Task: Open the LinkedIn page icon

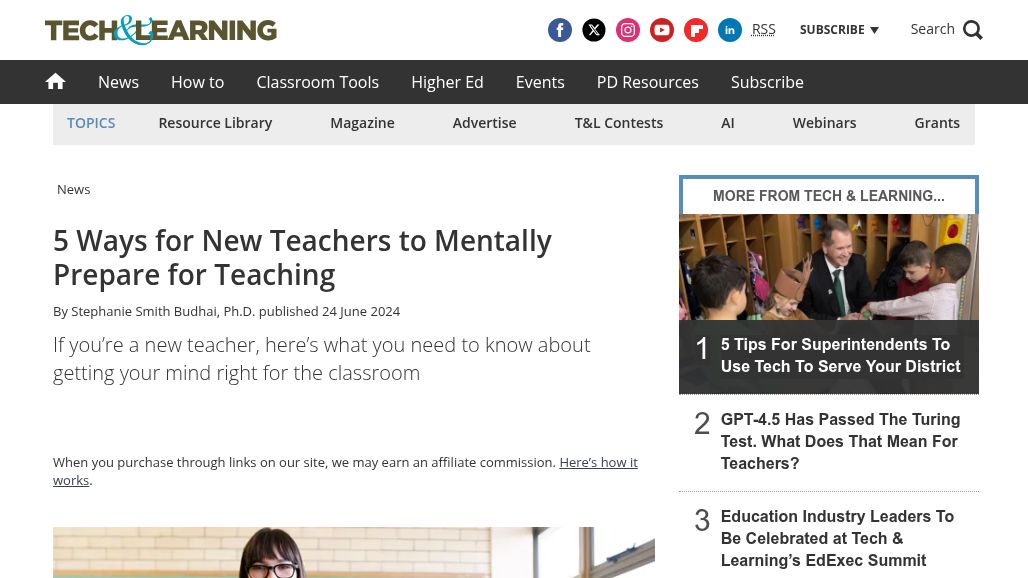Action: (730, 30)
